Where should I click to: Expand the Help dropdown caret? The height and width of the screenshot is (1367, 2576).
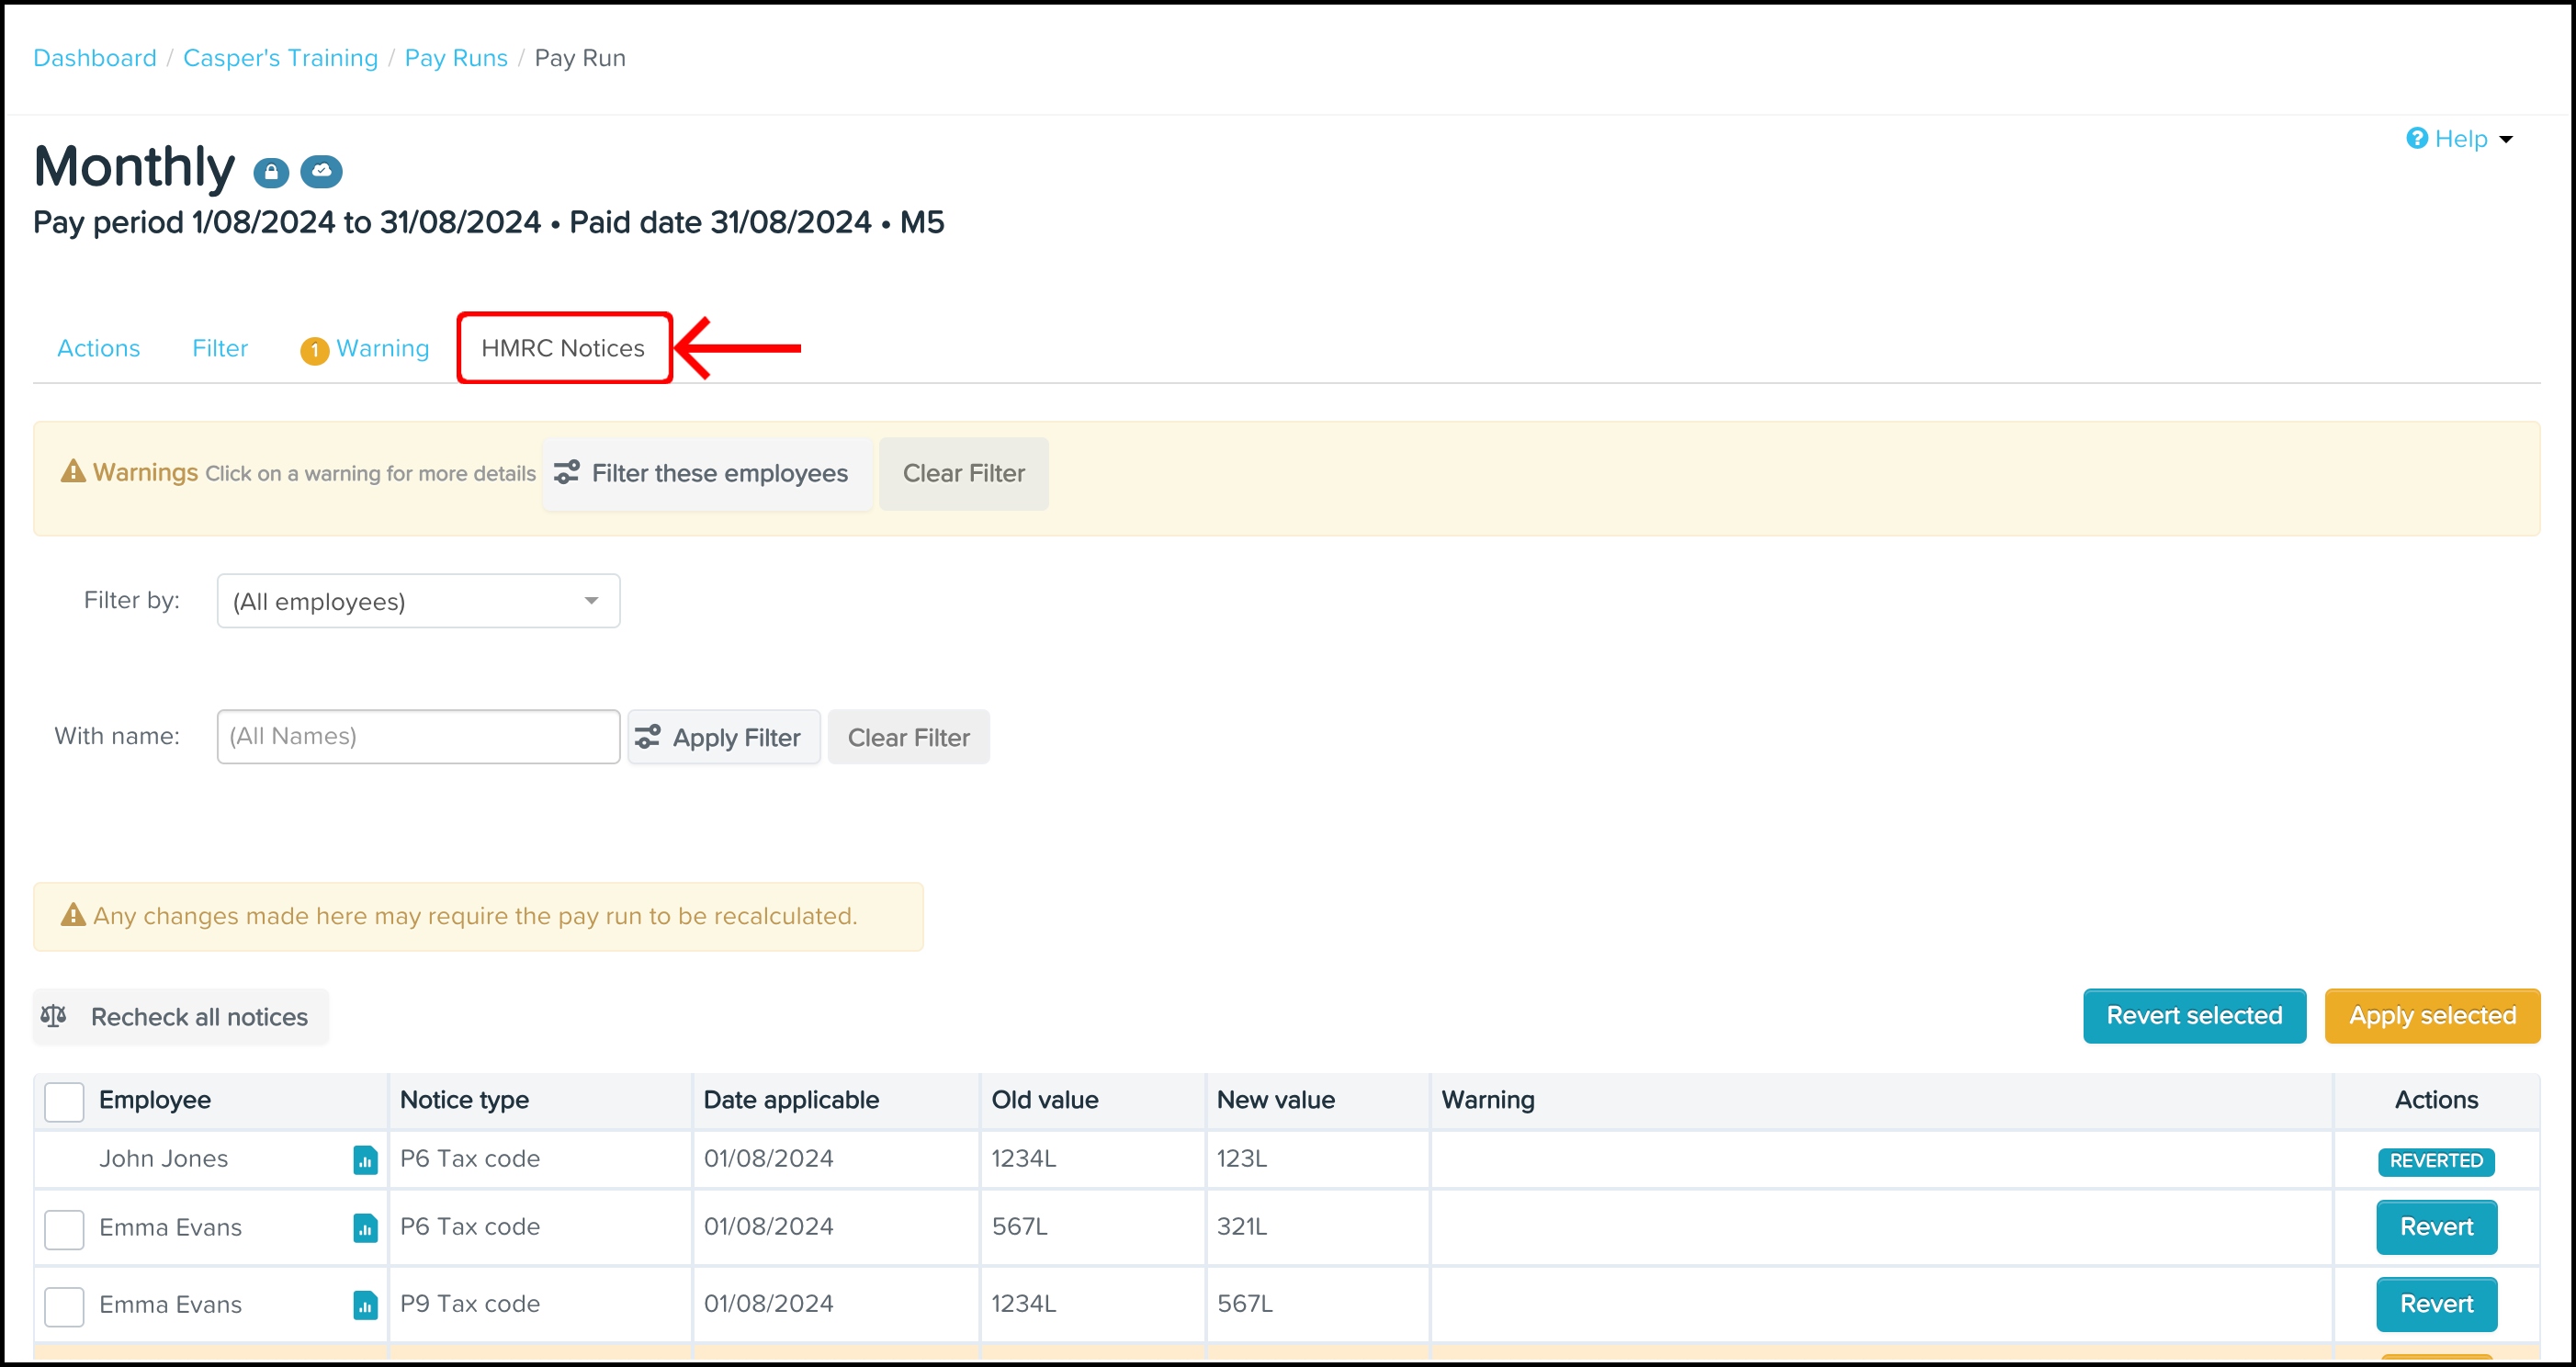[2506, 139]
